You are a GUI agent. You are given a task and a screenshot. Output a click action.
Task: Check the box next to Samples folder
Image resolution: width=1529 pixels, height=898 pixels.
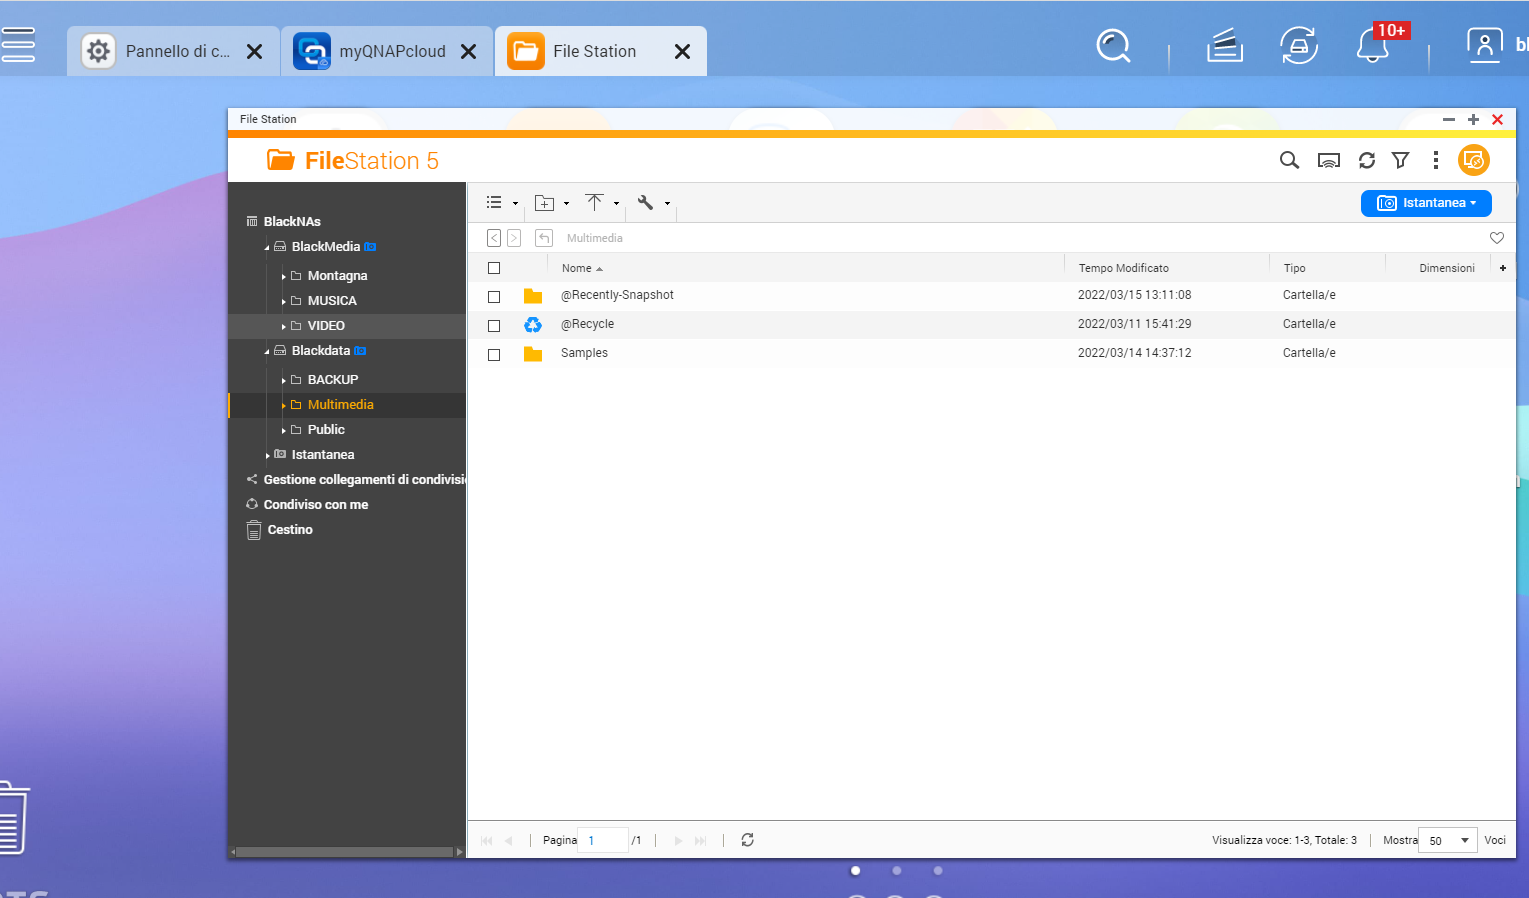(494, 354)
